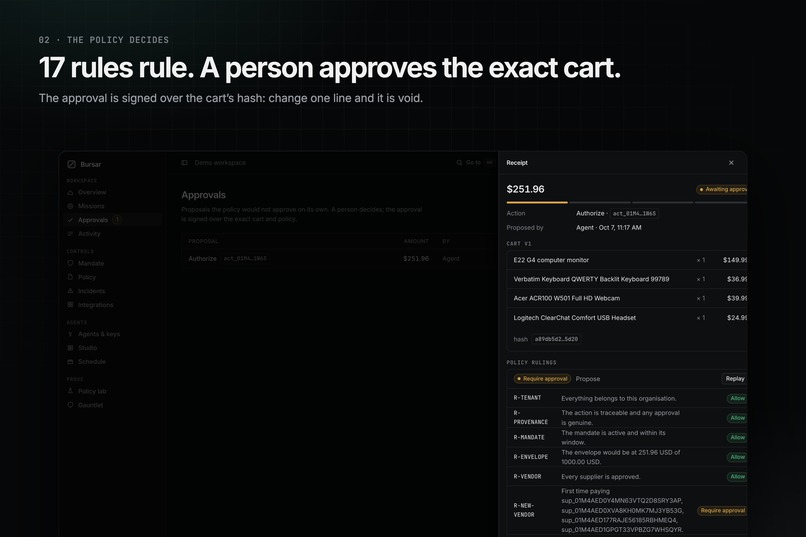This screenshot has height=537, width=806.
Task: Select the E22 G4 computer monitor cart line
Action: [x=627, y=260]
